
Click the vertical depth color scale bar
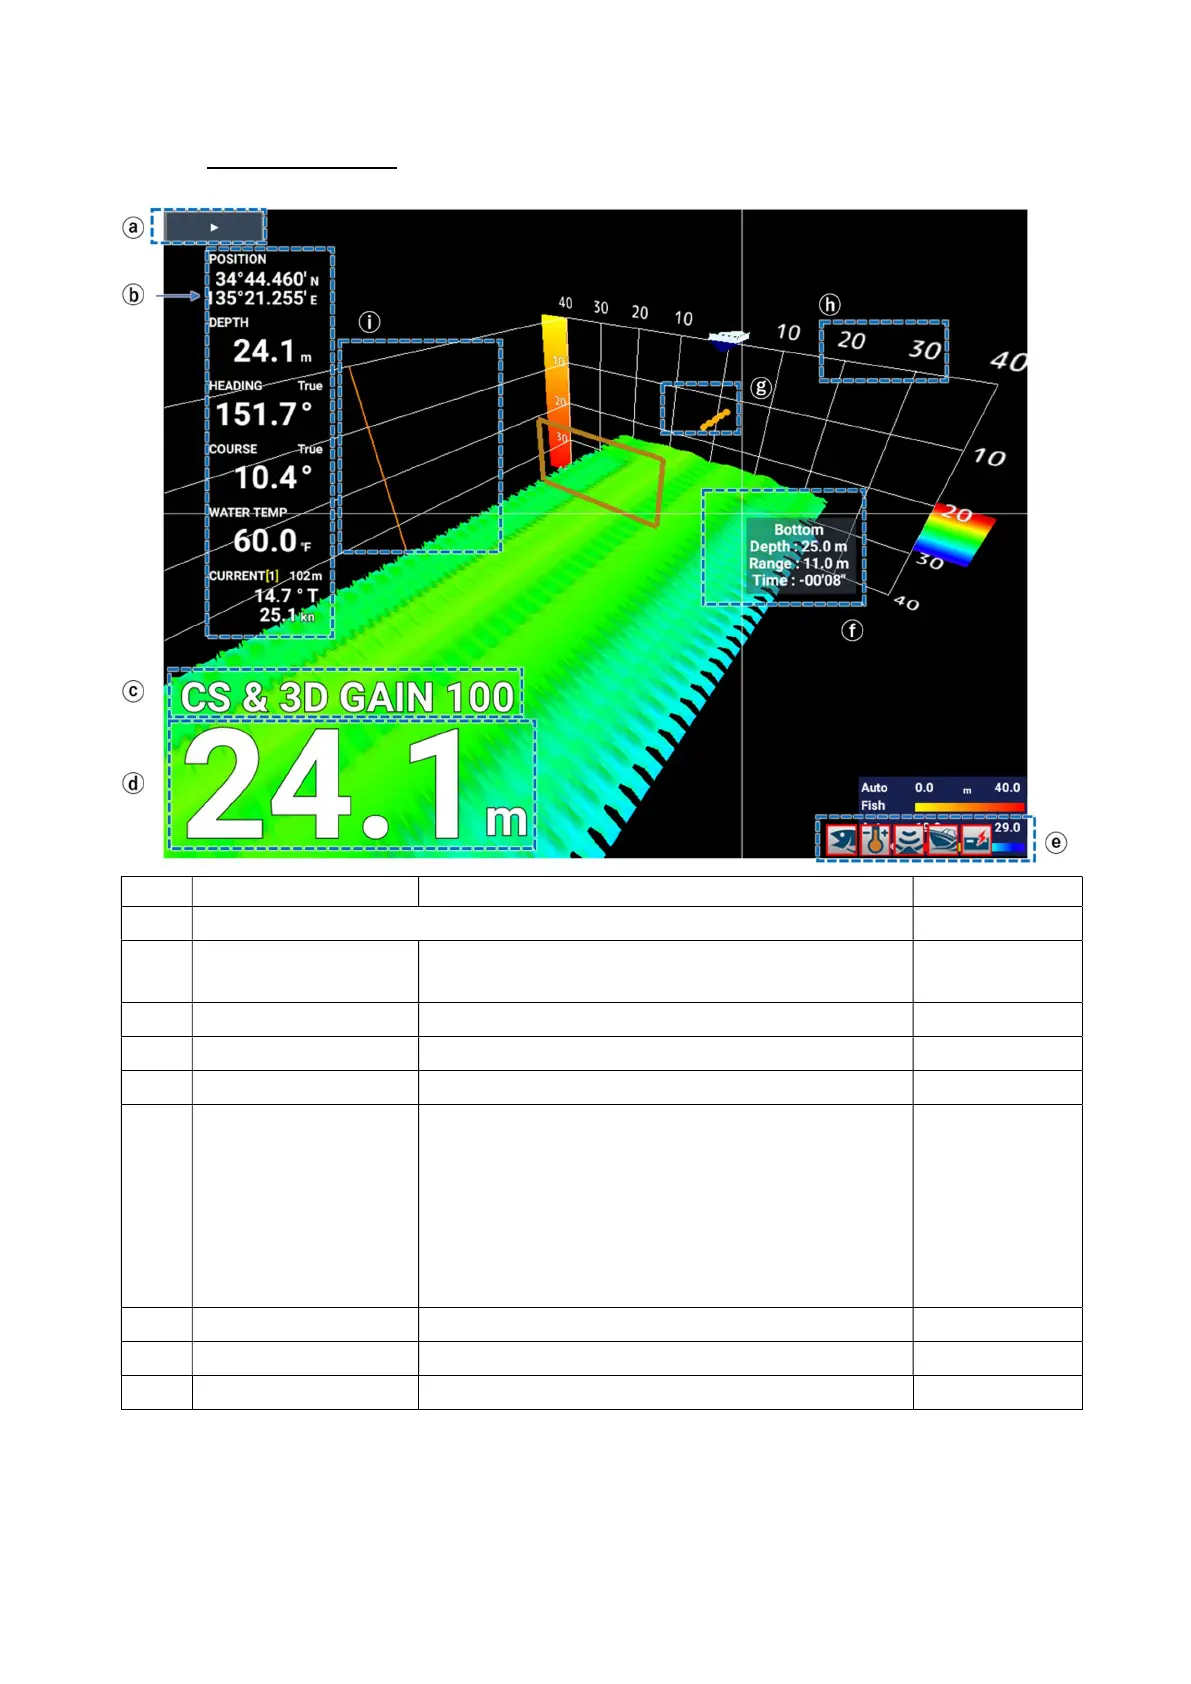(x=556, y=390)
